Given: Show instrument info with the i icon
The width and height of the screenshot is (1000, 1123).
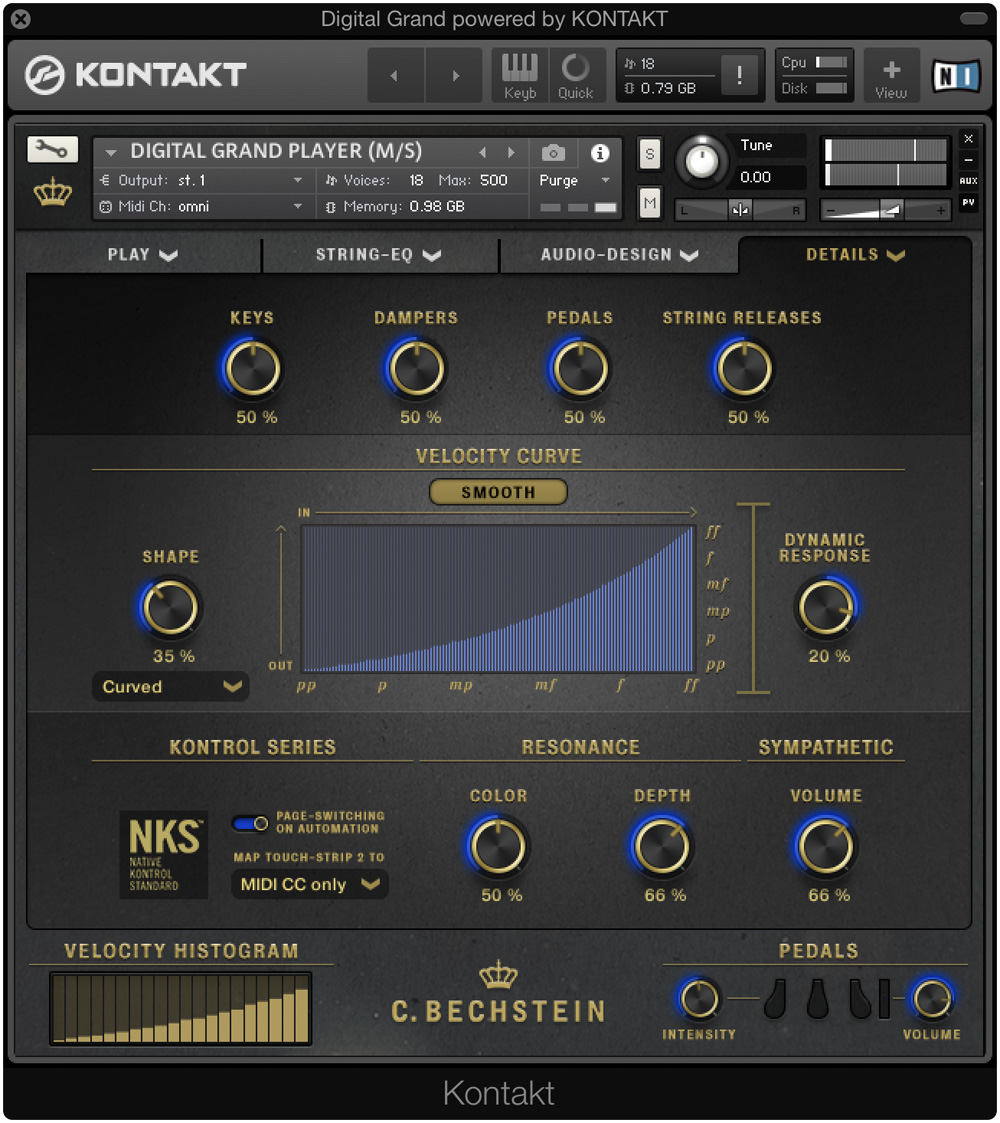Looking at the screenshot, I should click(600, 153).
